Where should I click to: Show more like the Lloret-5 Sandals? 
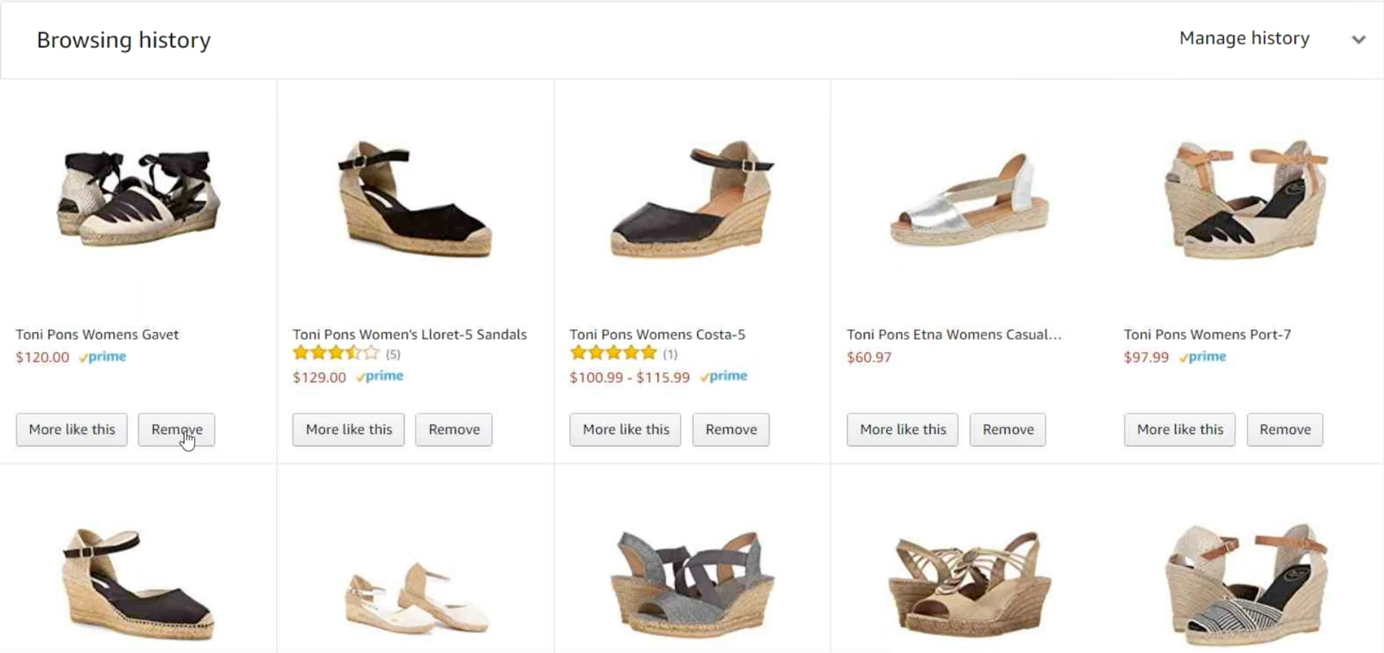click(x=349, y=430)
